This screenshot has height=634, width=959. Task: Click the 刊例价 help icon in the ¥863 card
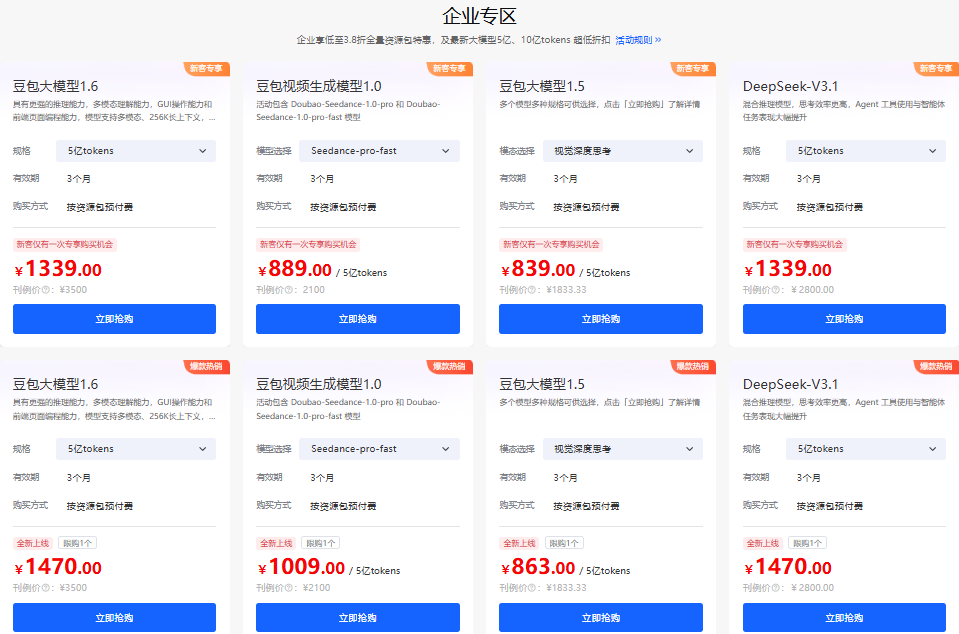coord(532,588)
